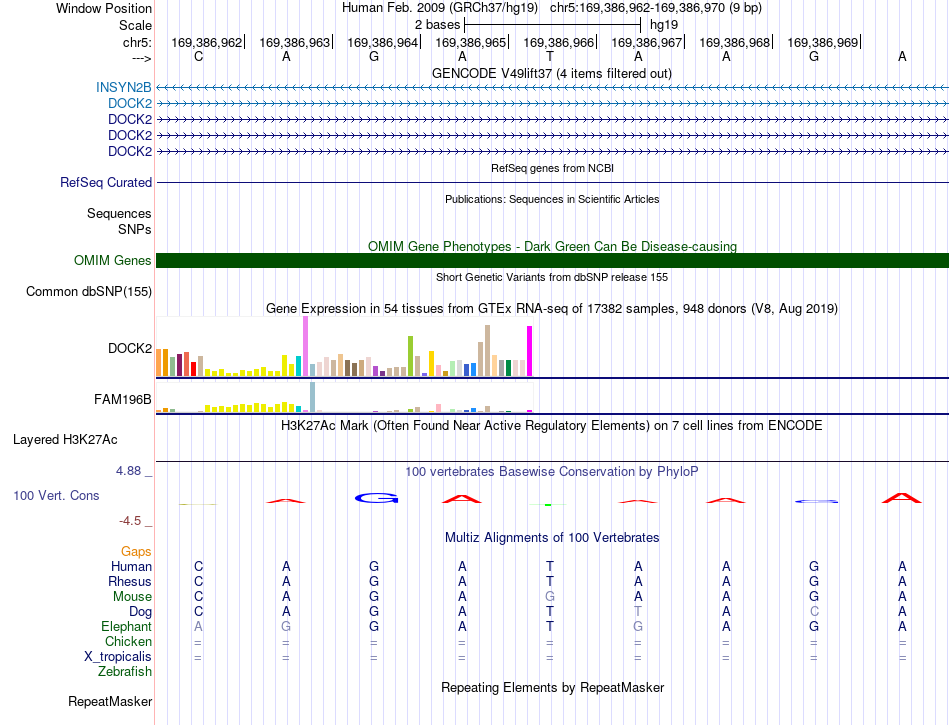Click the Common dbSNP(155) track label
The width and height of the screenshot is (950, 725).
89,291
